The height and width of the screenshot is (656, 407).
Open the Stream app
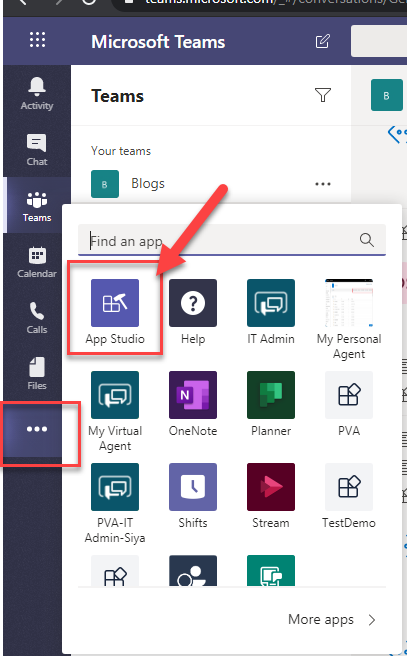271,496
